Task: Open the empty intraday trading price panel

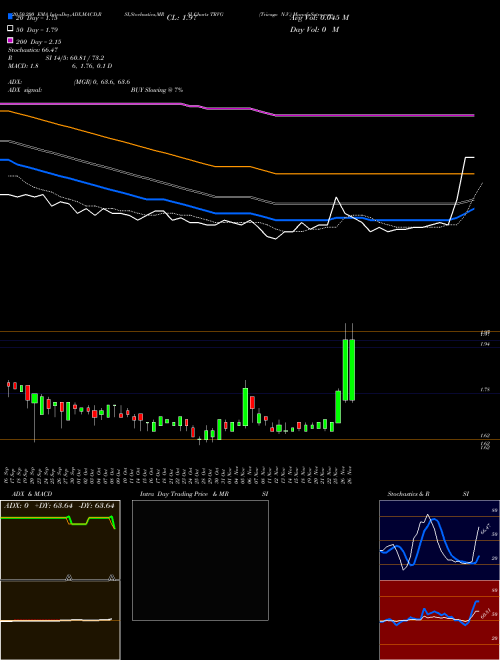Action: tap(200, 560)
